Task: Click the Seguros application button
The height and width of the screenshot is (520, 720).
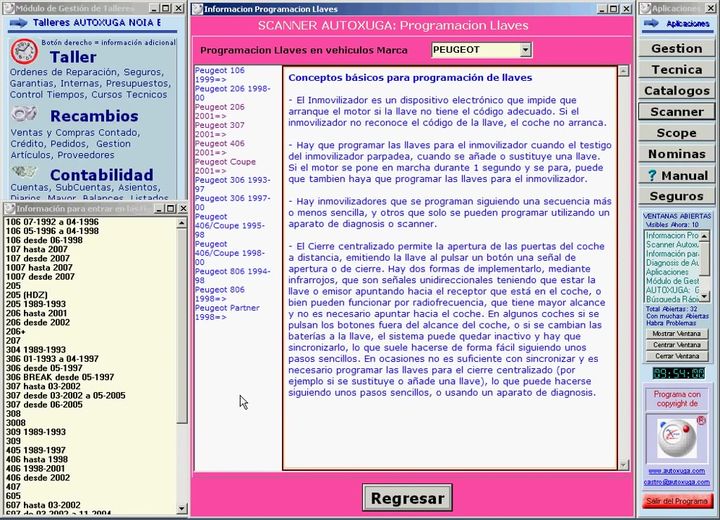Action: 676,196
